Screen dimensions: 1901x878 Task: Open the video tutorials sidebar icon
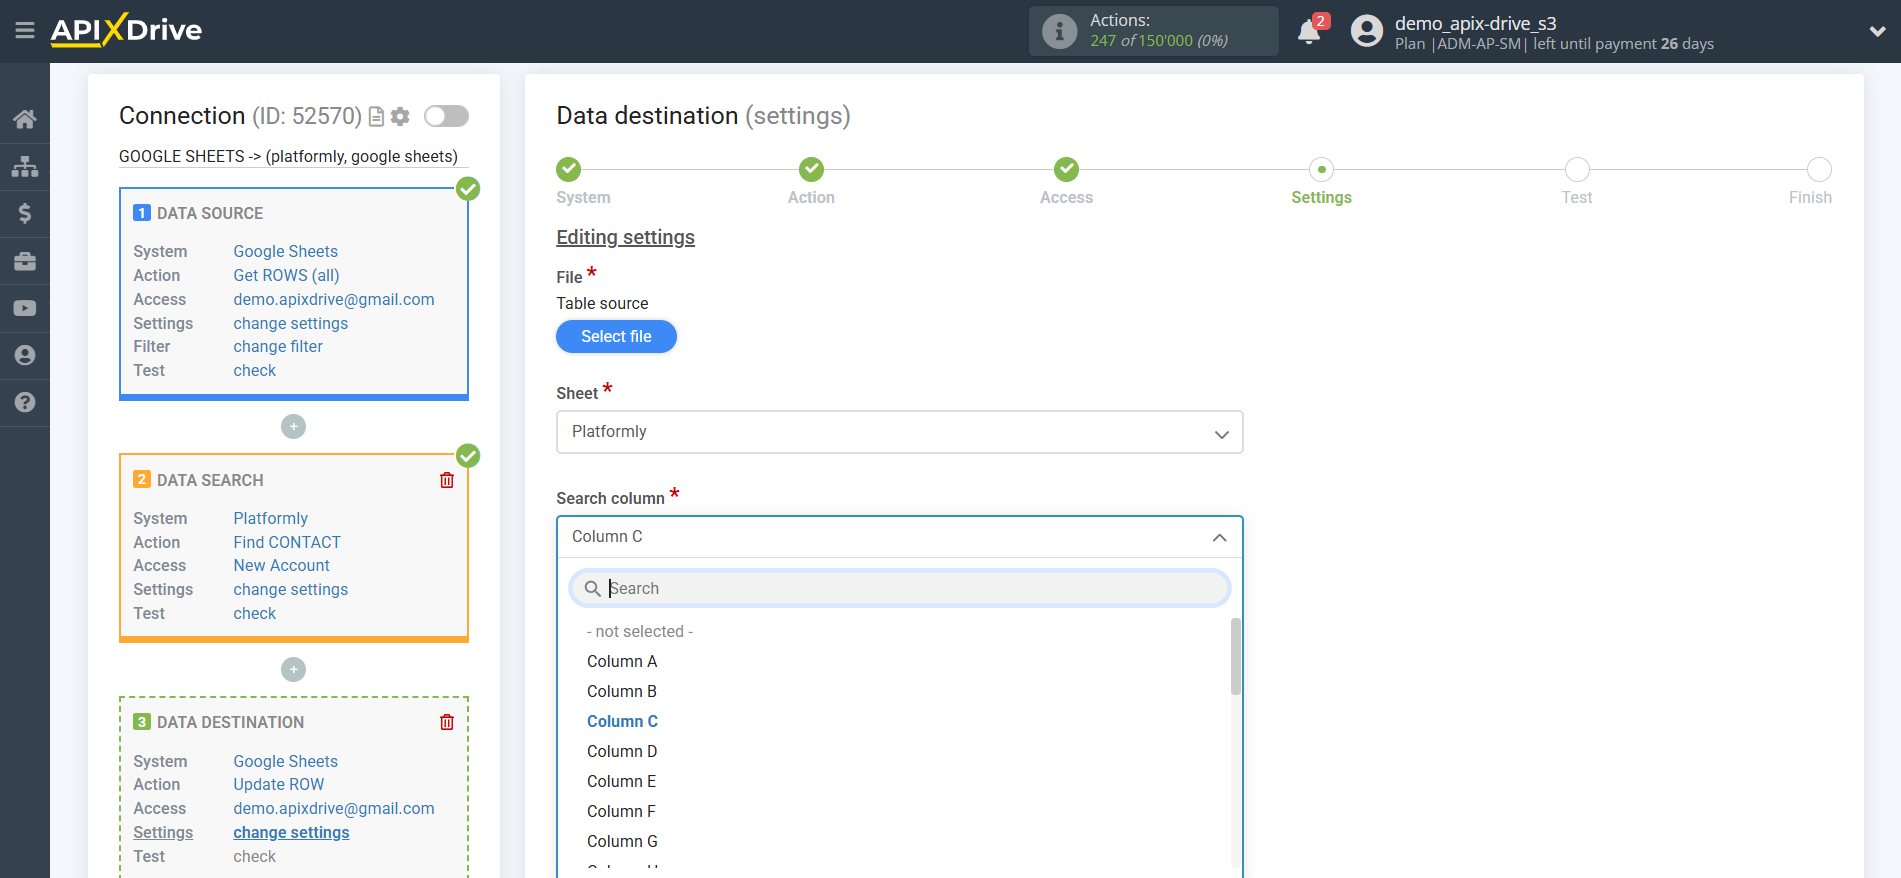tap(25, 308)
